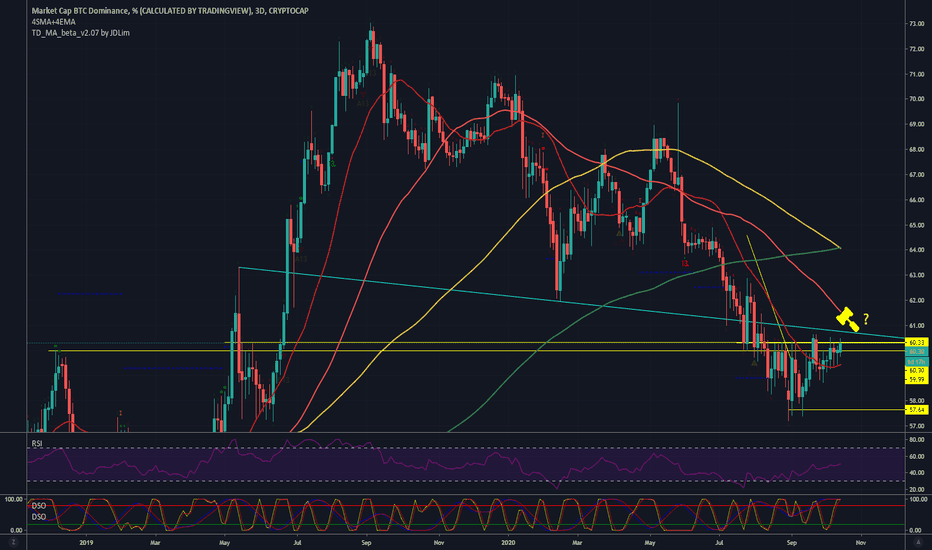Click the 60.33 yellow price label
The image size is (932, 550).
[917, 342]
